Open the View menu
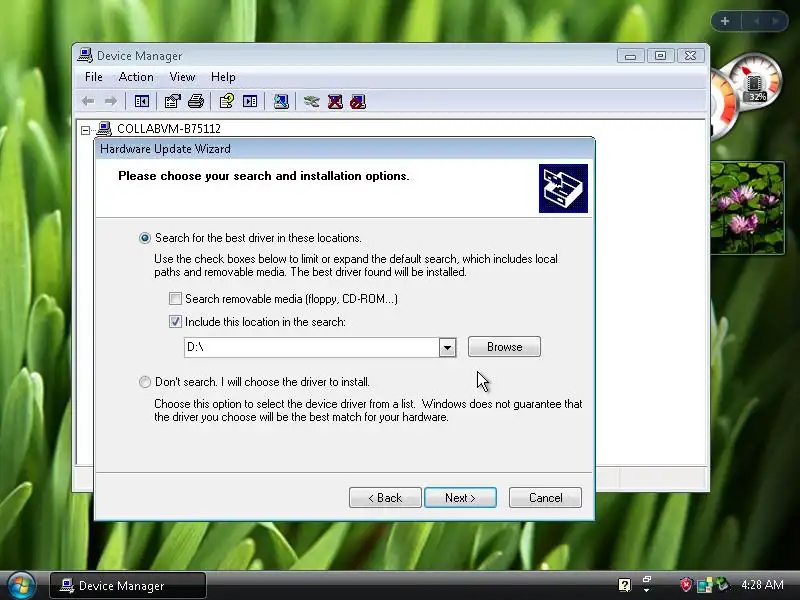800x600 pixels. click(182, 77)
